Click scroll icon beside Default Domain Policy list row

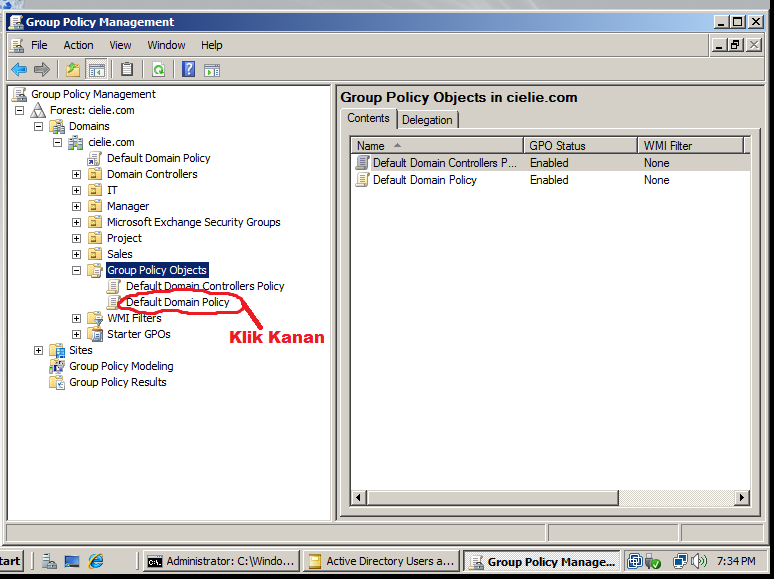click(x=362, y=180)
